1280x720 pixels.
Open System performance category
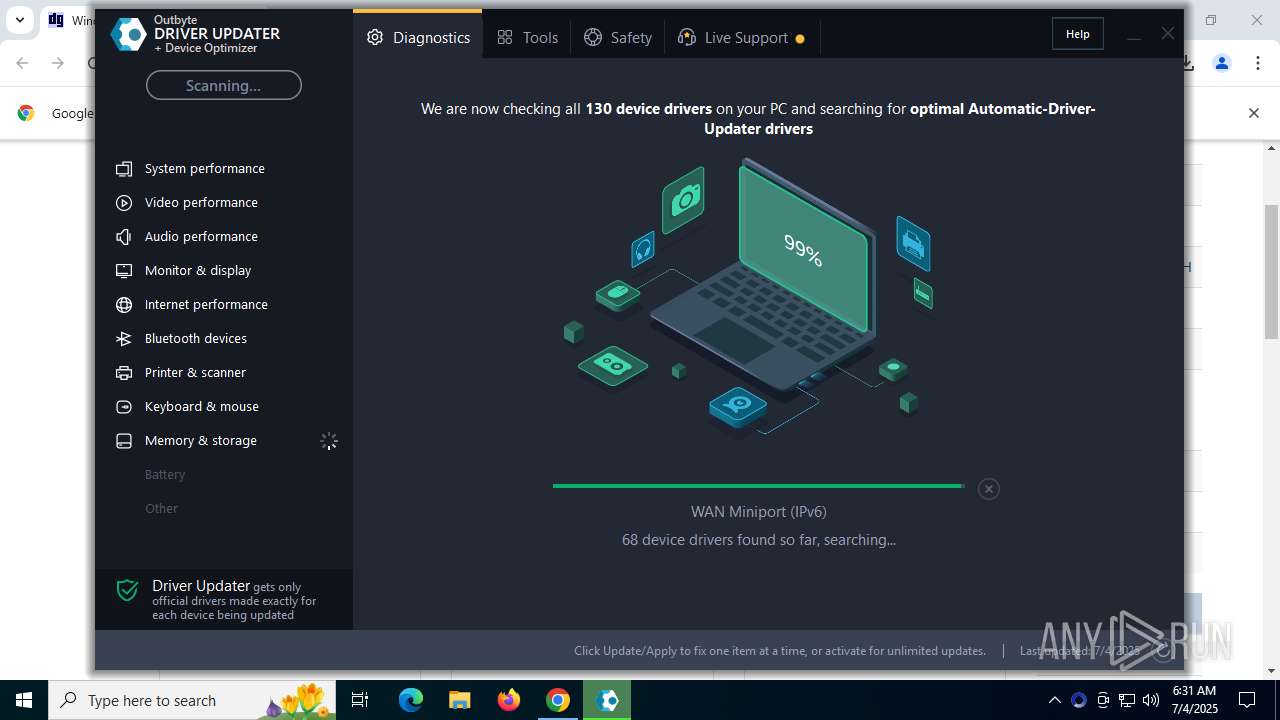point(205,169)
